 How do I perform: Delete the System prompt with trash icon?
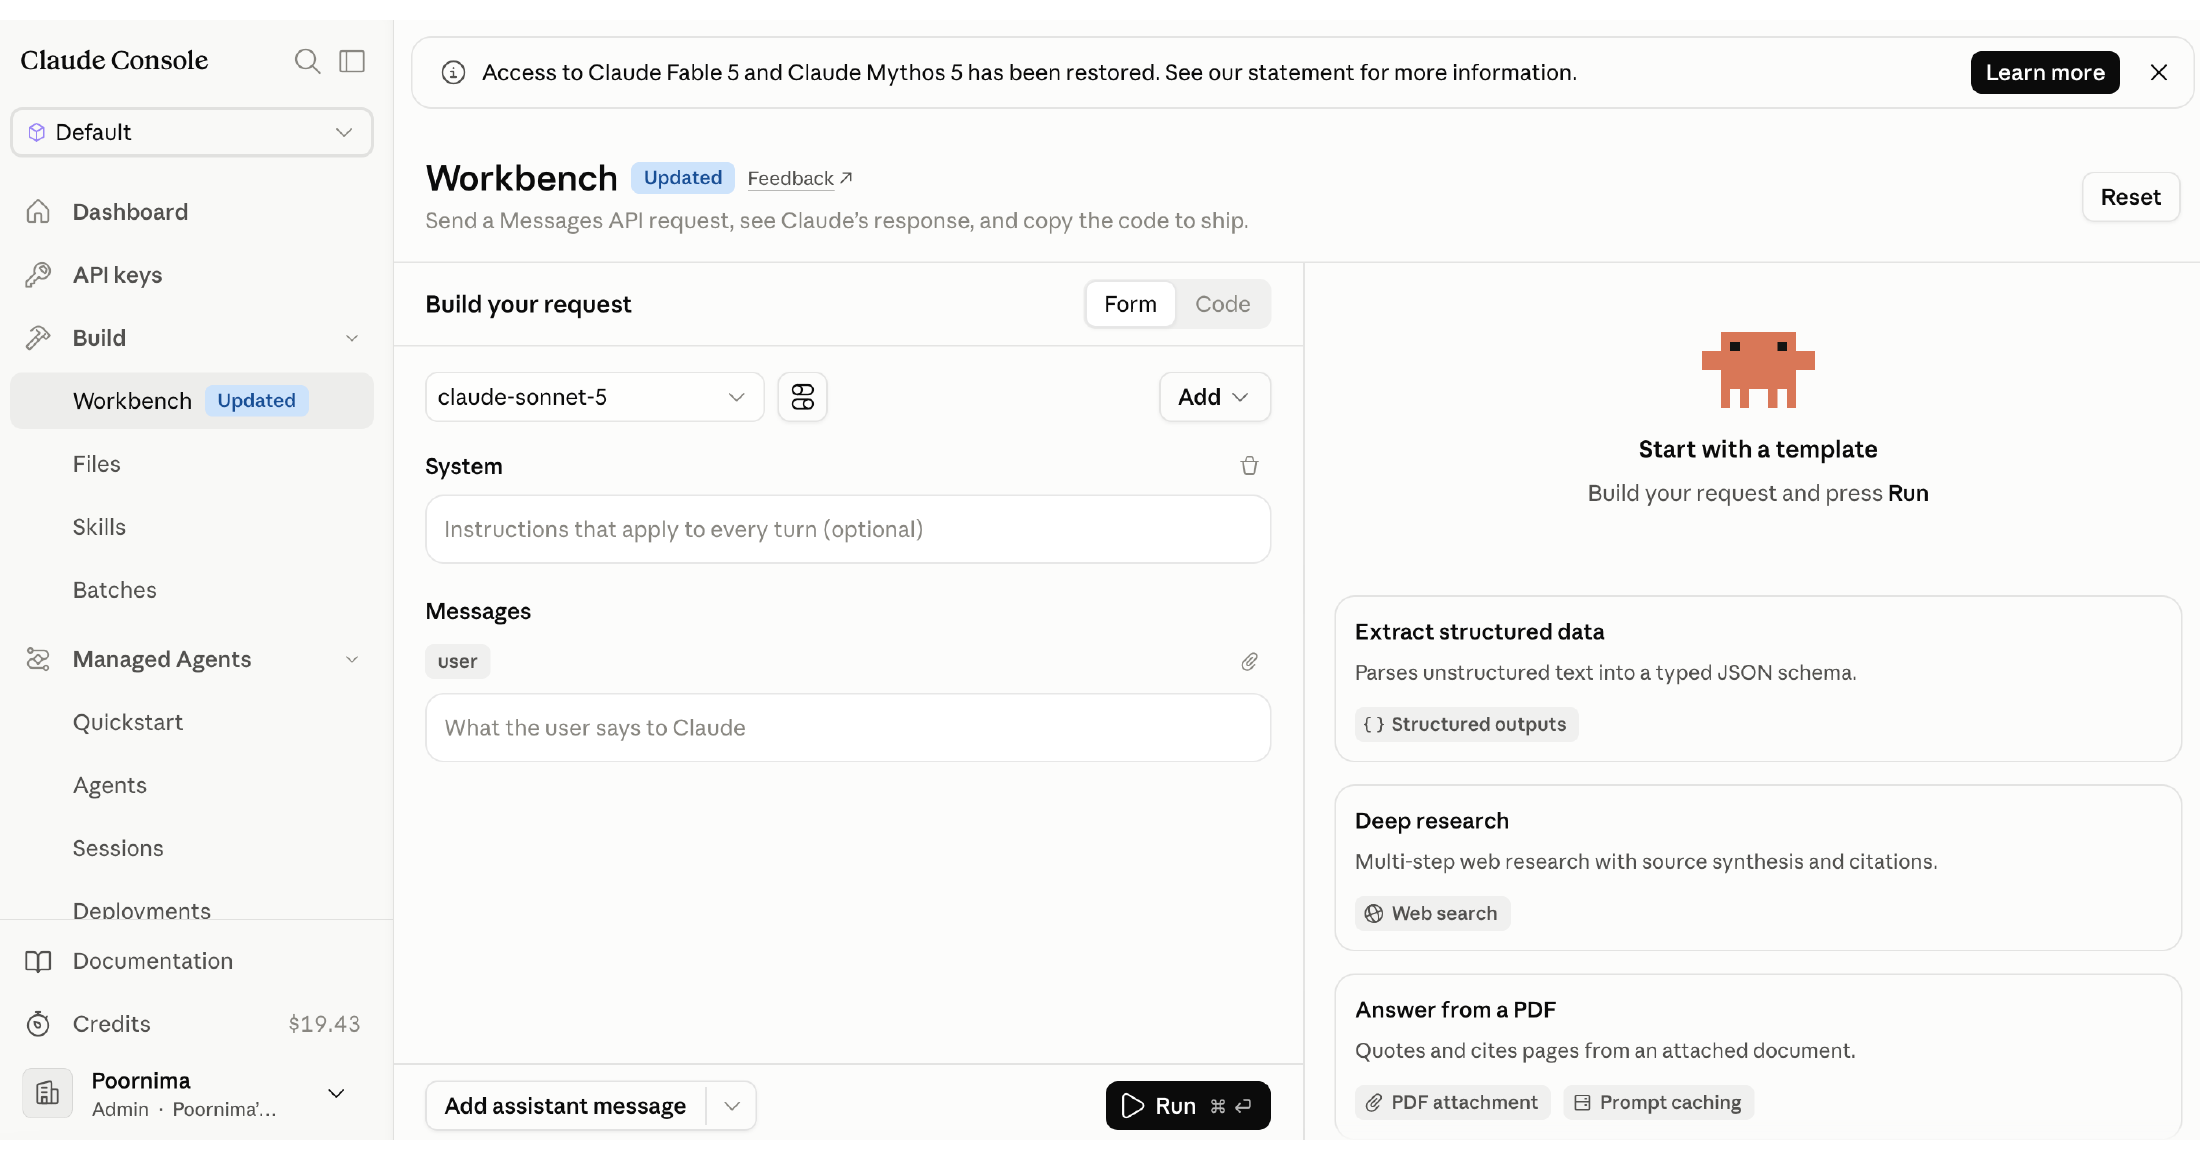pyautogui.click(x=1249, y=466)
